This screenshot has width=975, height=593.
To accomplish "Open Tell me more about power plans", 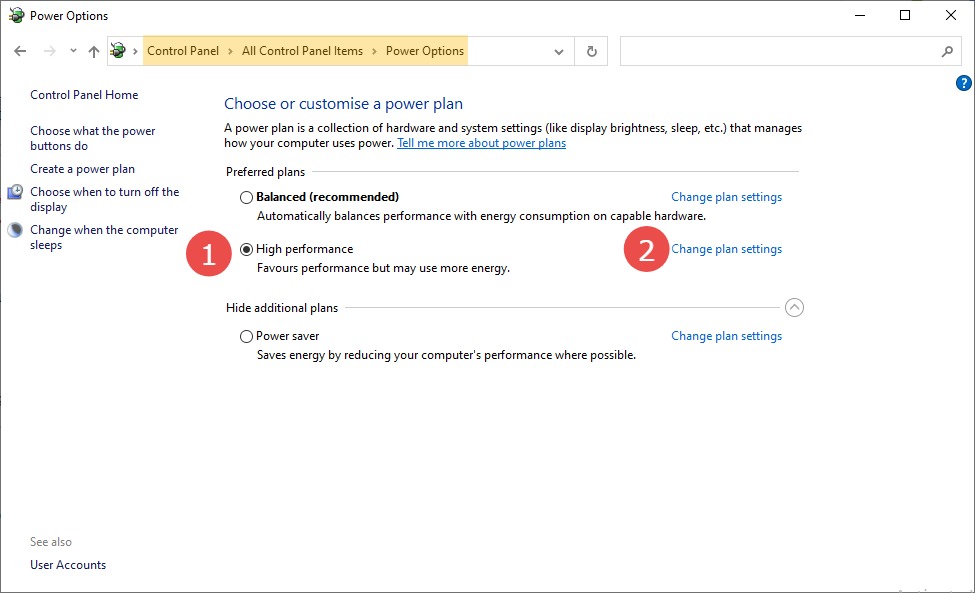I will click(481, 143).
